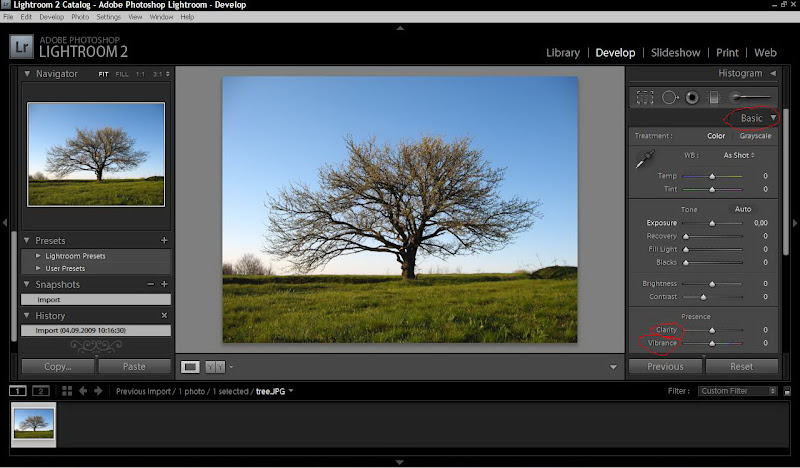Switch to Loupe view mode button
This screenshot has height=468, width=800.
[x=190, y=367]
